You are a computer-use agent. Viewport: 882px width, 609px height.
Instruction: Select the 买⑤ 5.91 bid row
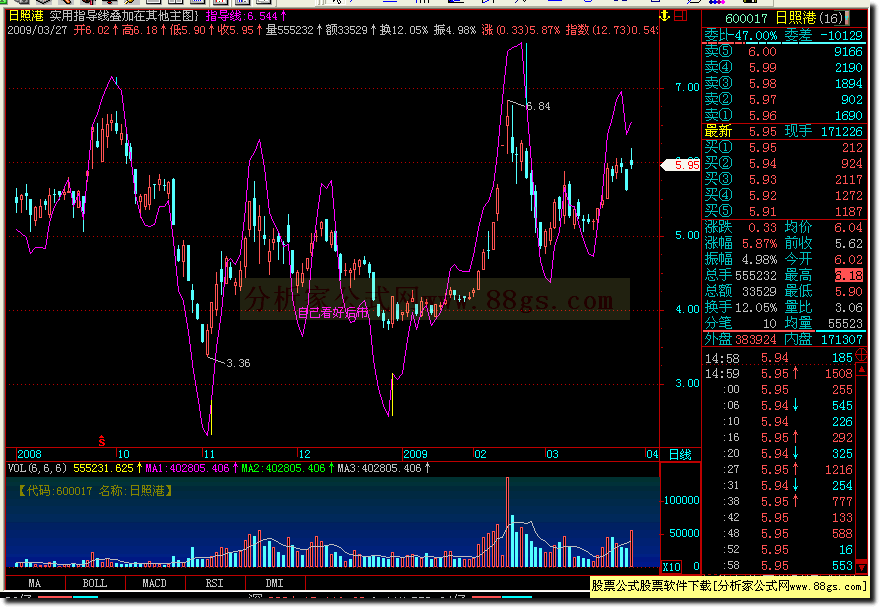784,212
